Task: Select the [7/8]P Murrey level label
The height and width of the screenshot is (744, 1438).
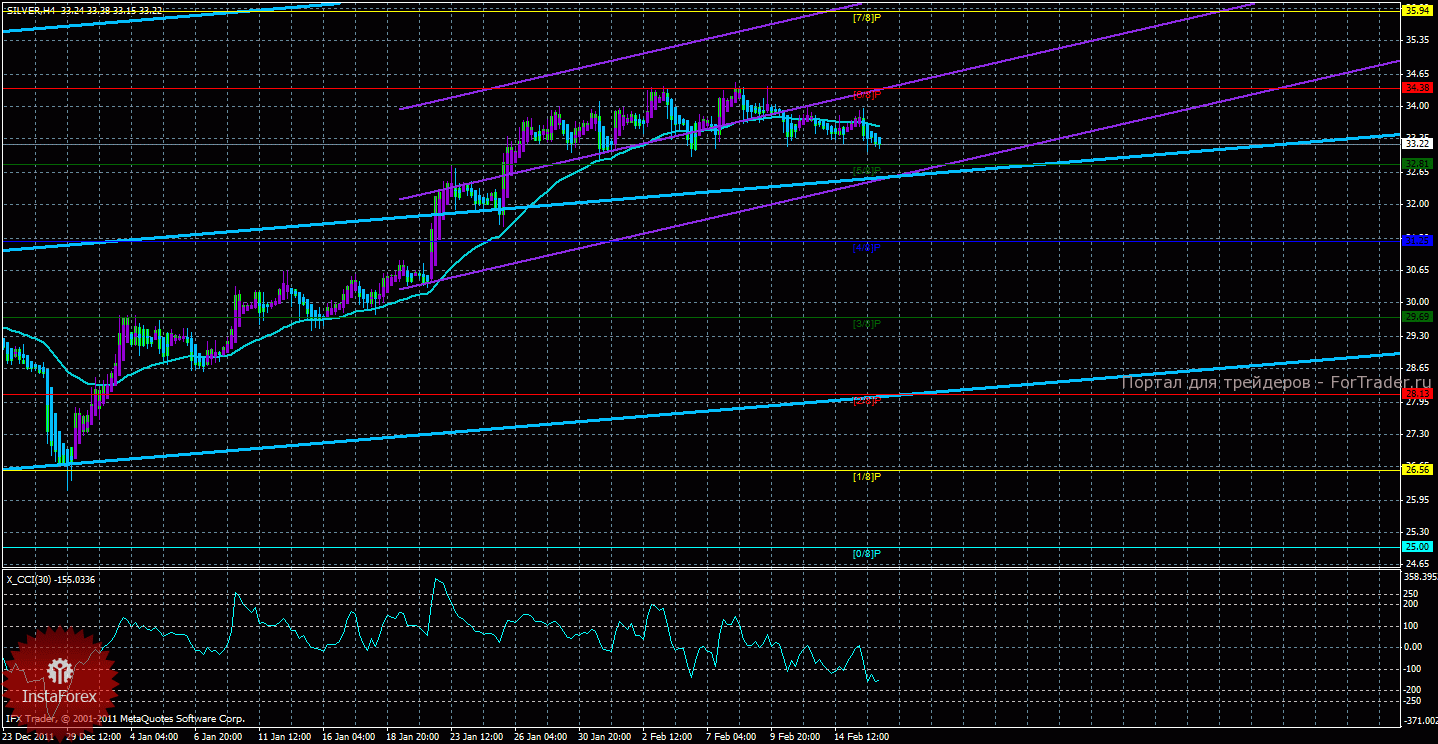Action: tap(866, 18)
